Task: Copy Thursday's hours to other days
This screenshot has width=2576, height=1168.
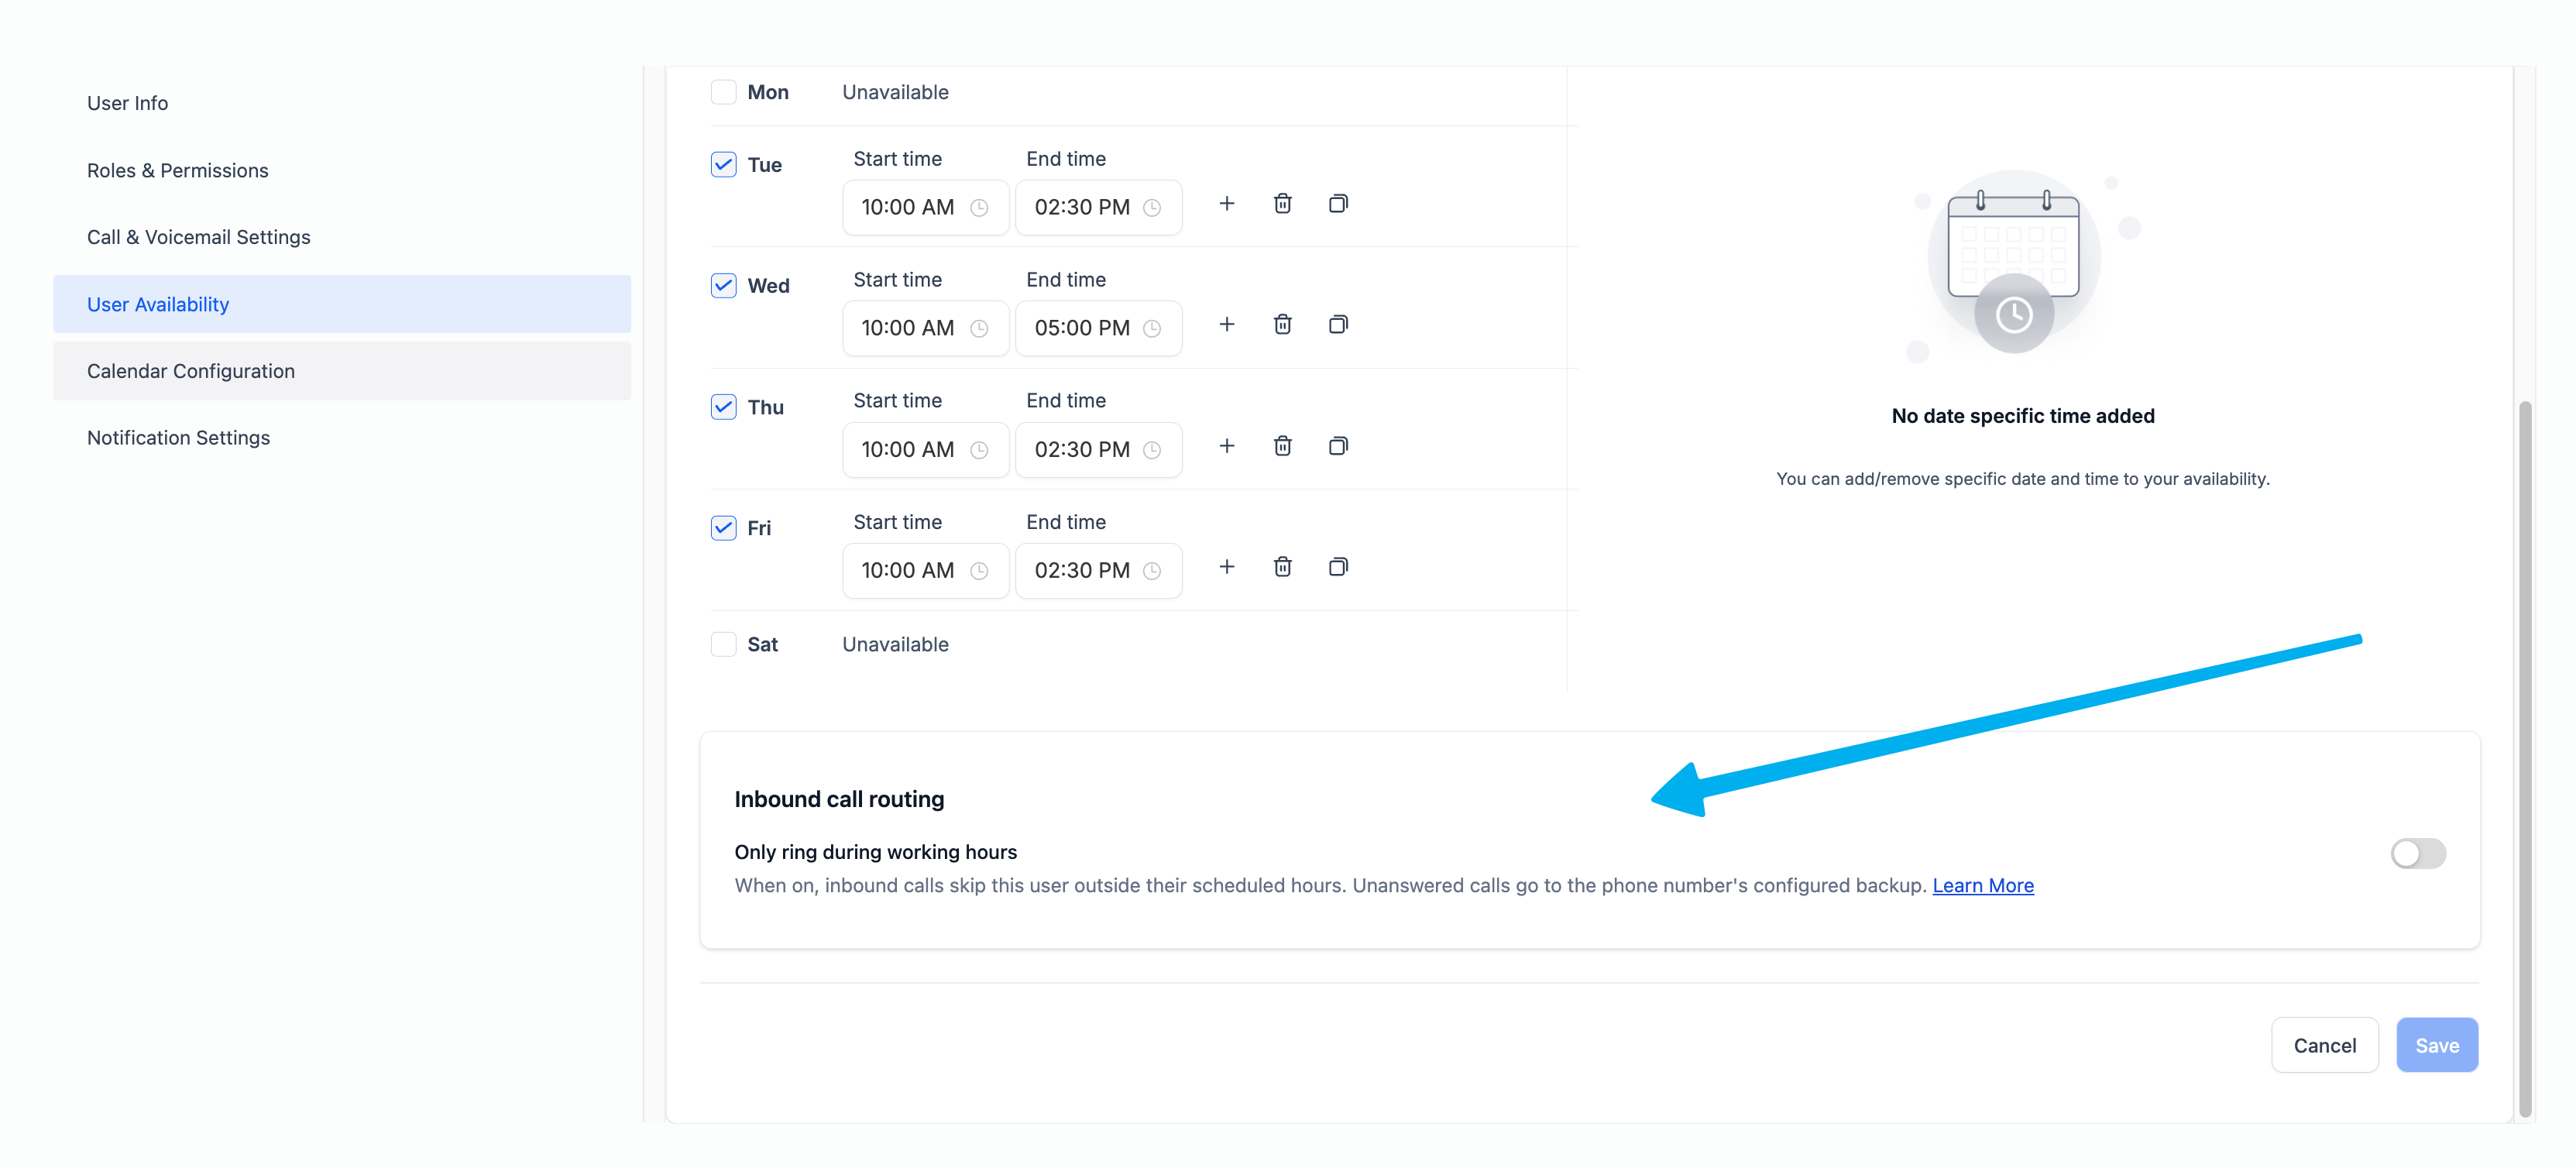Action: [x=1338, y=446]
